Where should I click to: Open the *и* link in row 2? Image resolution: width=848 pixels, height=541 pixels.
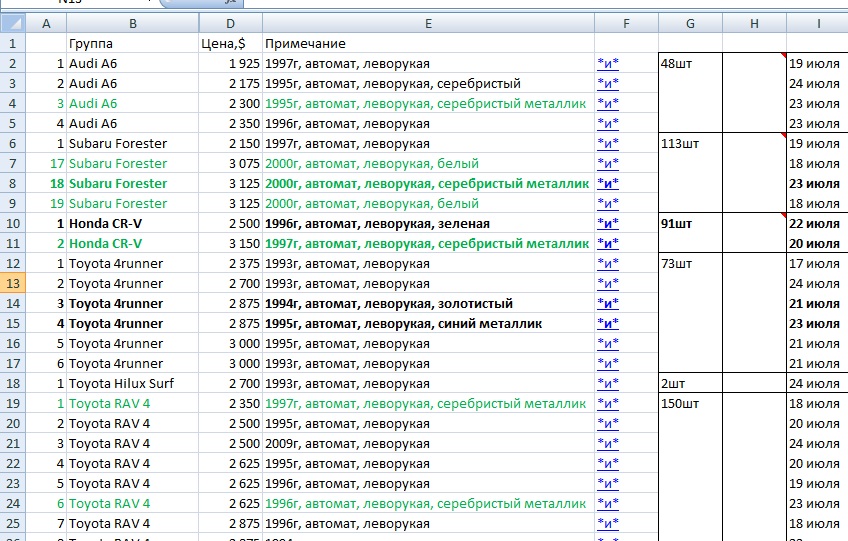click(608, 63)
